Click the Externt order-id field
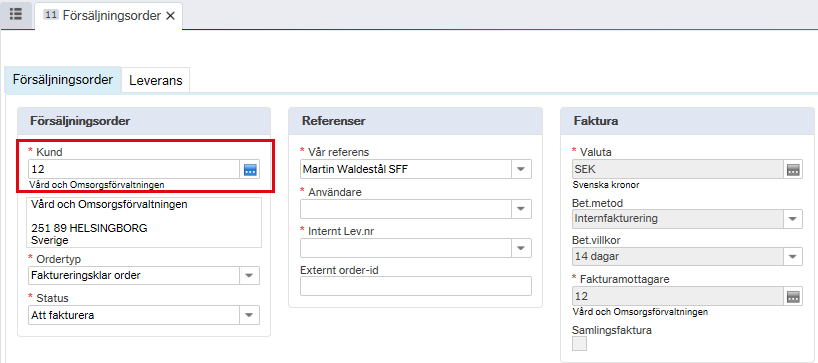This screenshot has width=818, height=363. click(416, 286)
